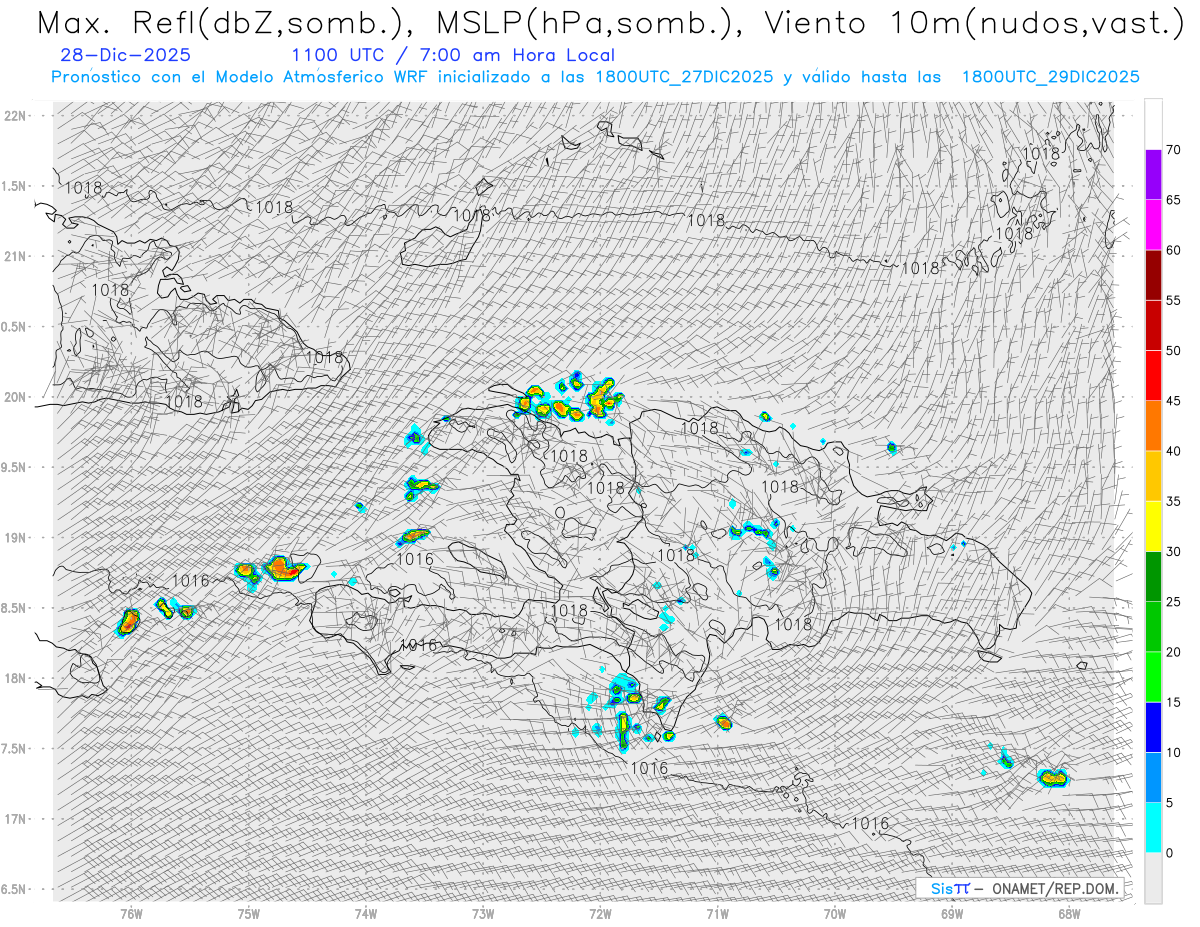This screenshot has height=927, width=1200.
Task: Click the colorbar tick label 50
Action: pyautogui.click(x=1173, y=351)
